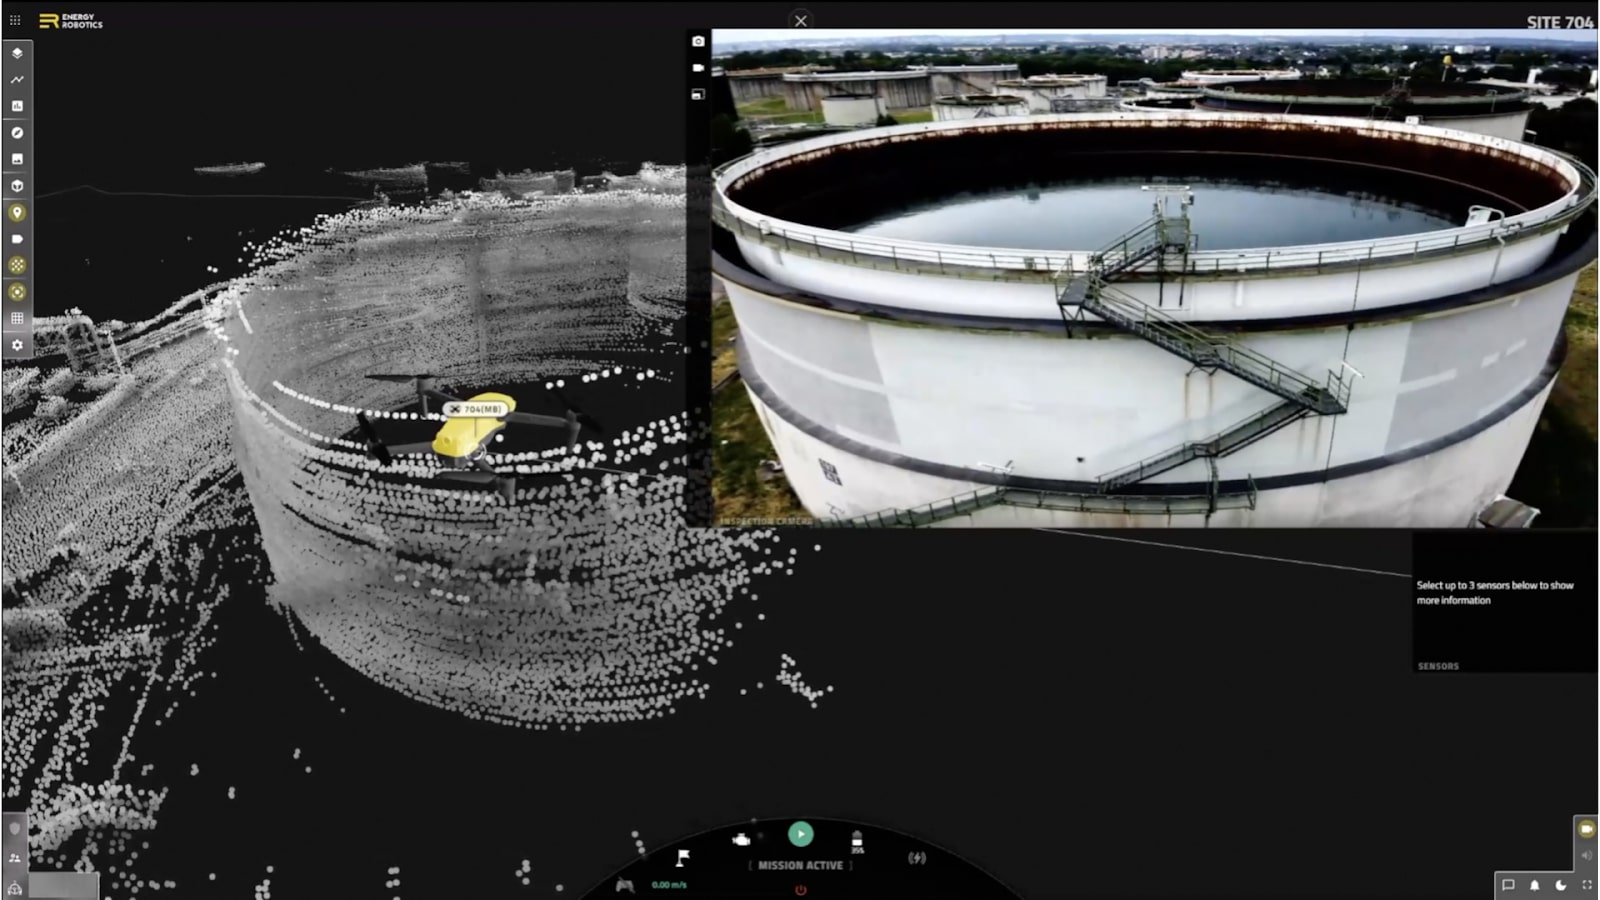Click the SENSORS panel label
Screen dimensions: 1600x900
click(x=1438, y=666)
